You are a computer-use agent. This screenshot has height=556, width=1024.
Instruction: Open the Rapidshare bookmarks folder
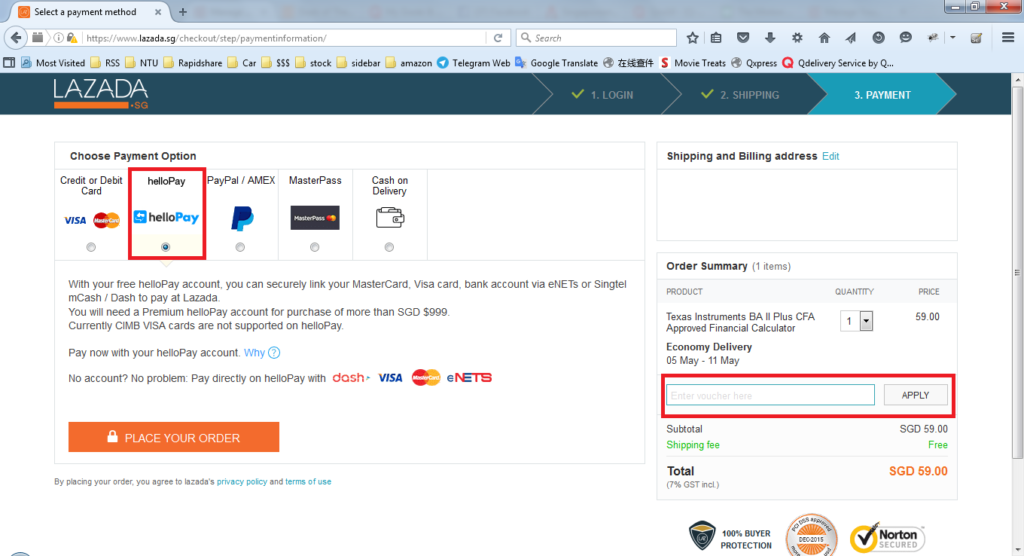click(193, 63)
